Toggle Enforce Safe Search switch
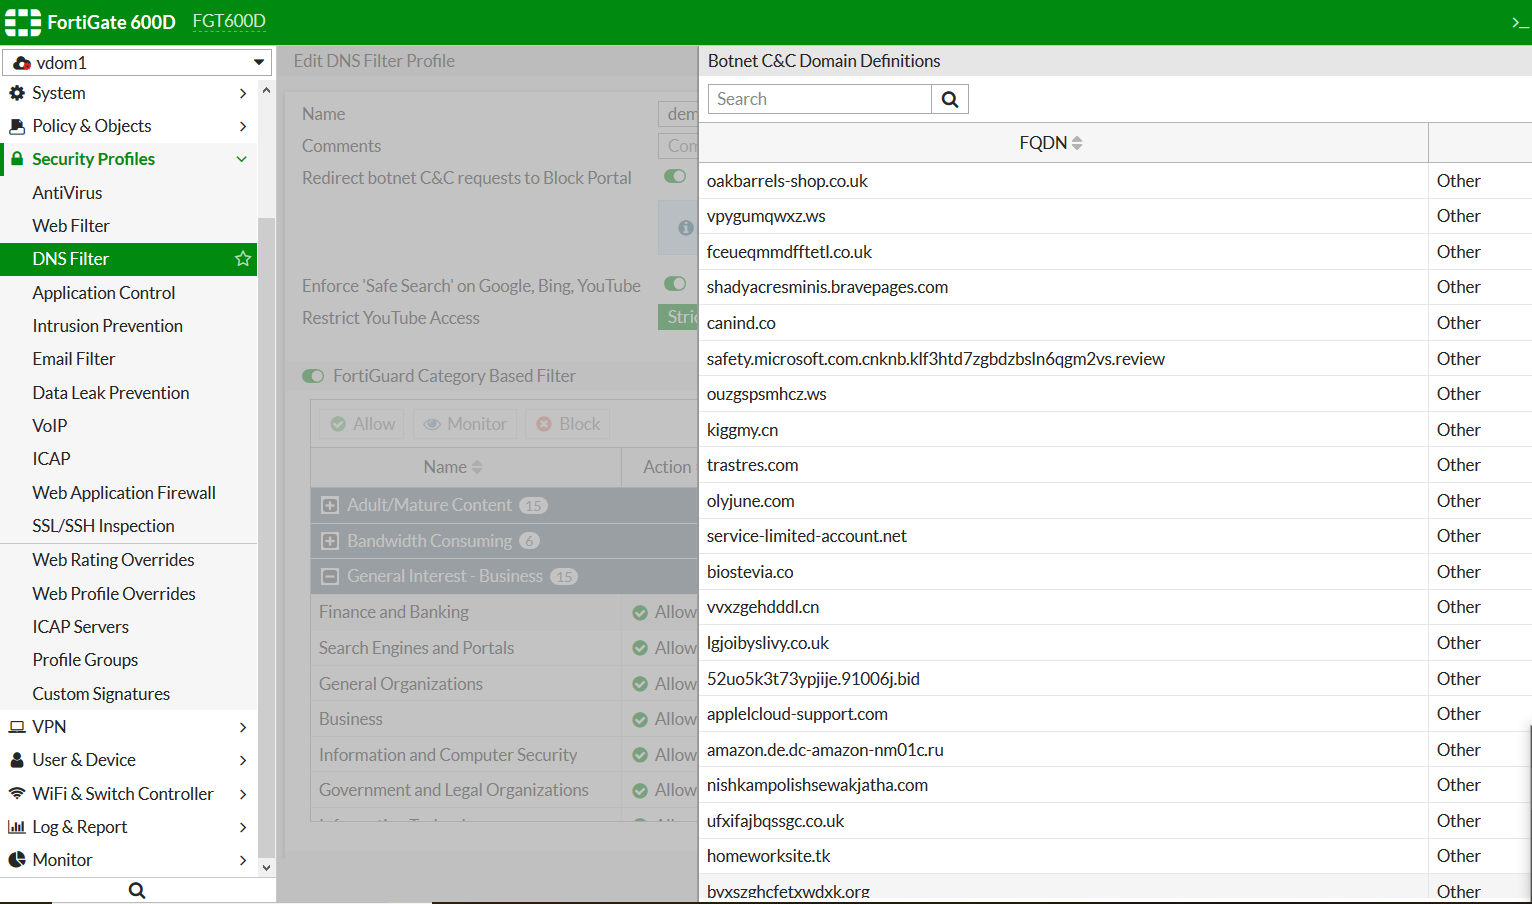The width and height of the screenshot is (1532, 904). click(676, 285)
